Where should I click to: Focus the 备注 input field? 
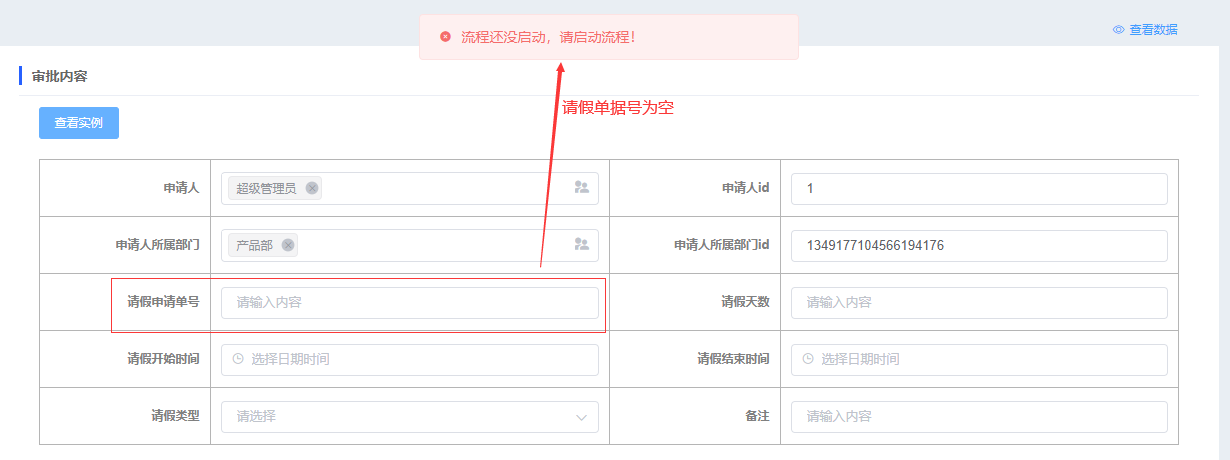click(x=979, y=416)
